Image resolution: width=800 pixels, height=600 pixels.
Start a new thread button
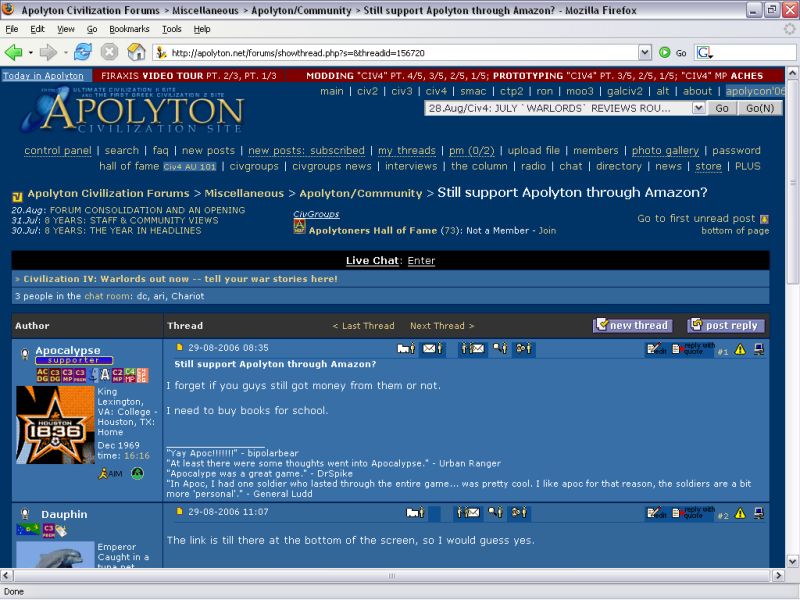point(631,325)
